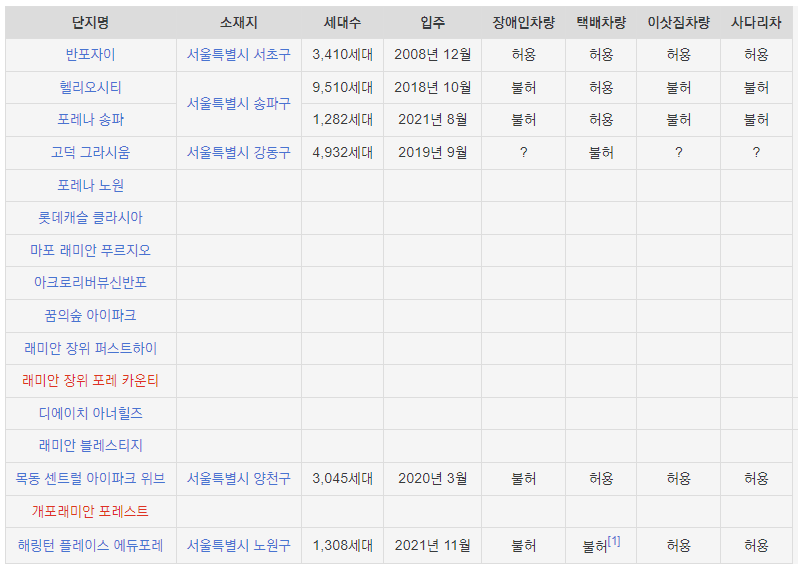Click 해링턴 플레이스's 허용 in 사다리차

[756, 546]
